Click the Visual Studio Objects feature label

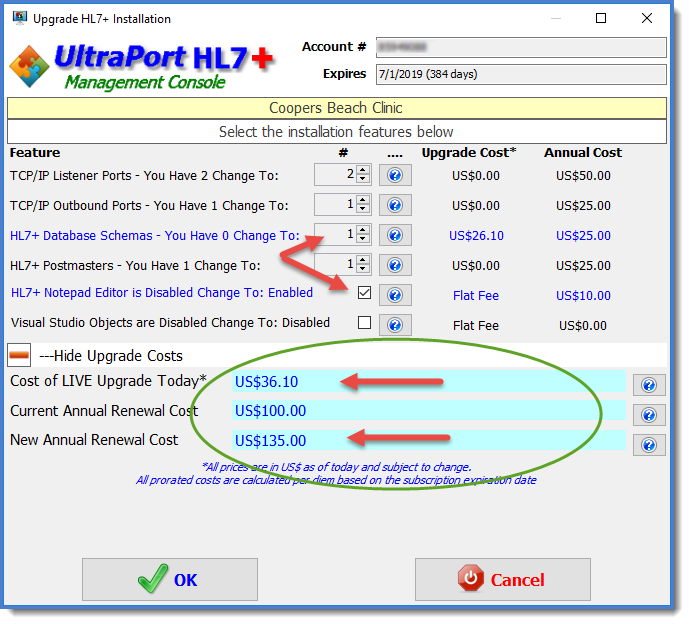click(x=170, y=323)
